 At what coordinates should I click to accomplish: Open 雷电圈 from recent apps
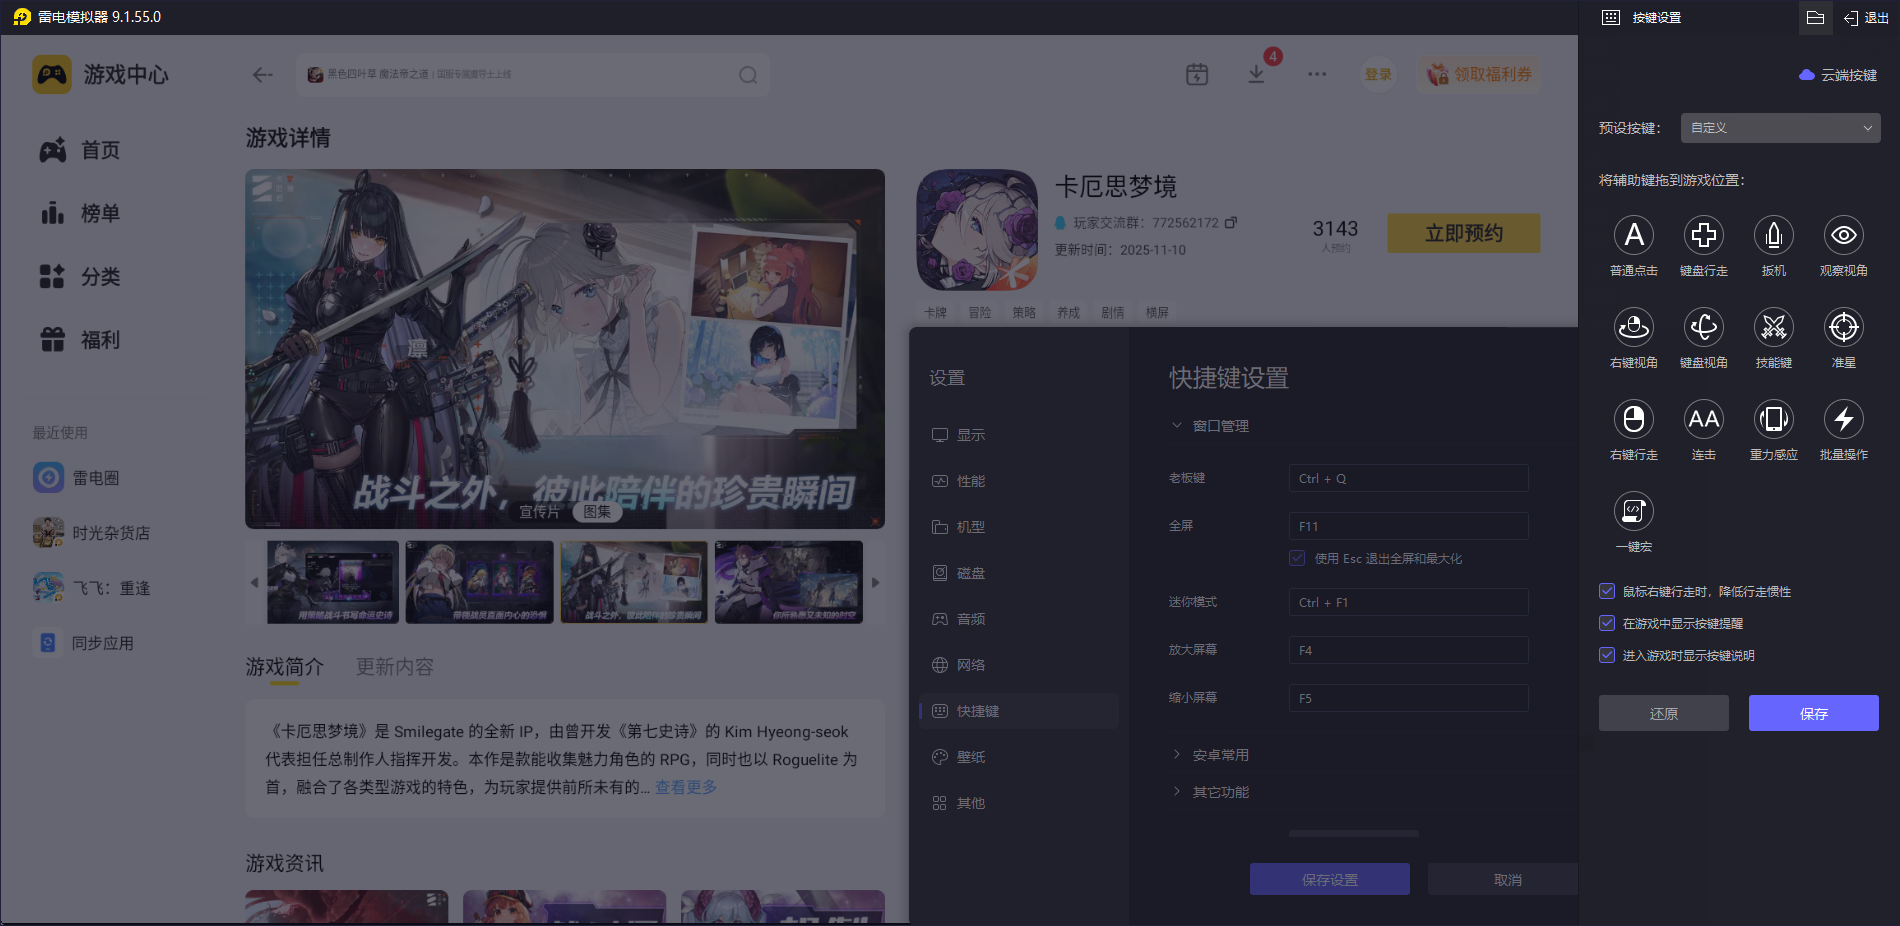point(76,478)
